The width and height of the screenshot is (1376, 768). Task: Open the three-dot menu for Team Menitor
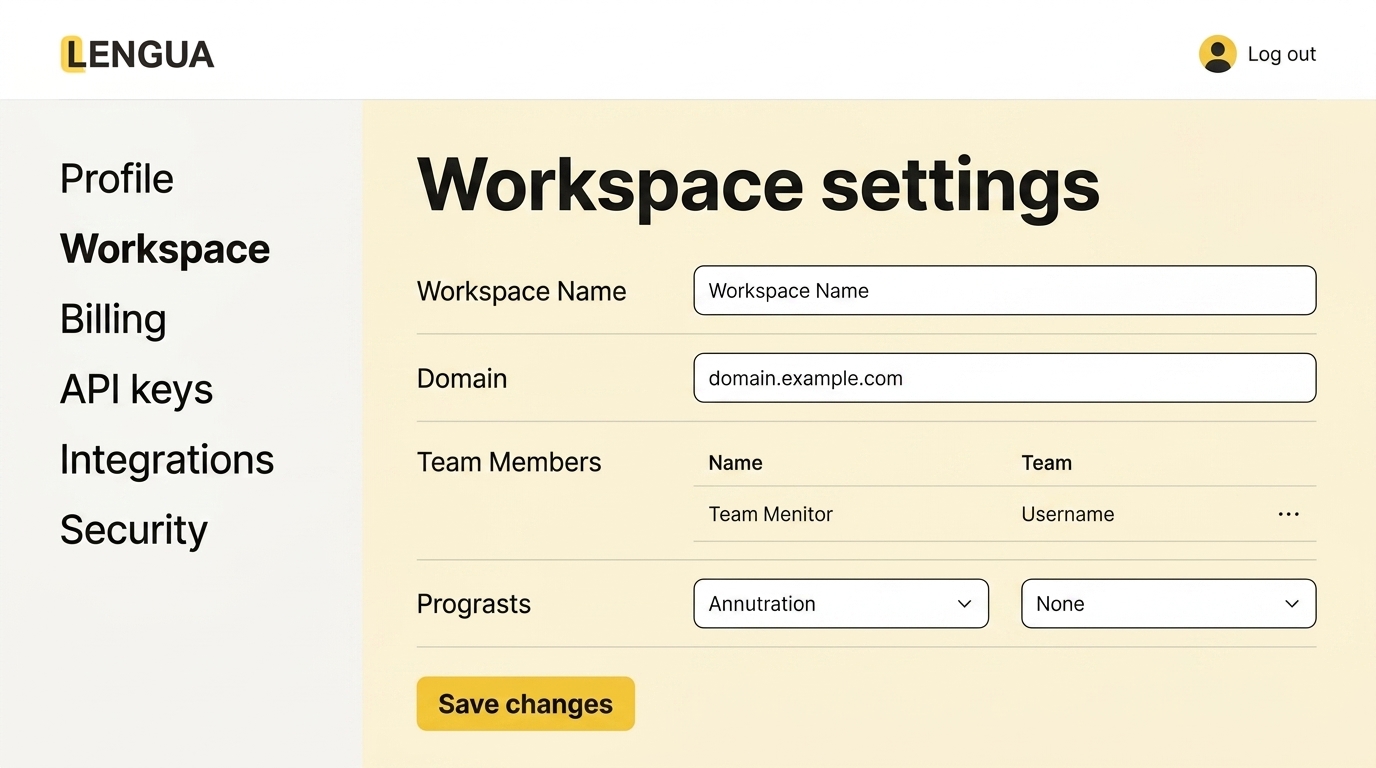[1288, 514]
